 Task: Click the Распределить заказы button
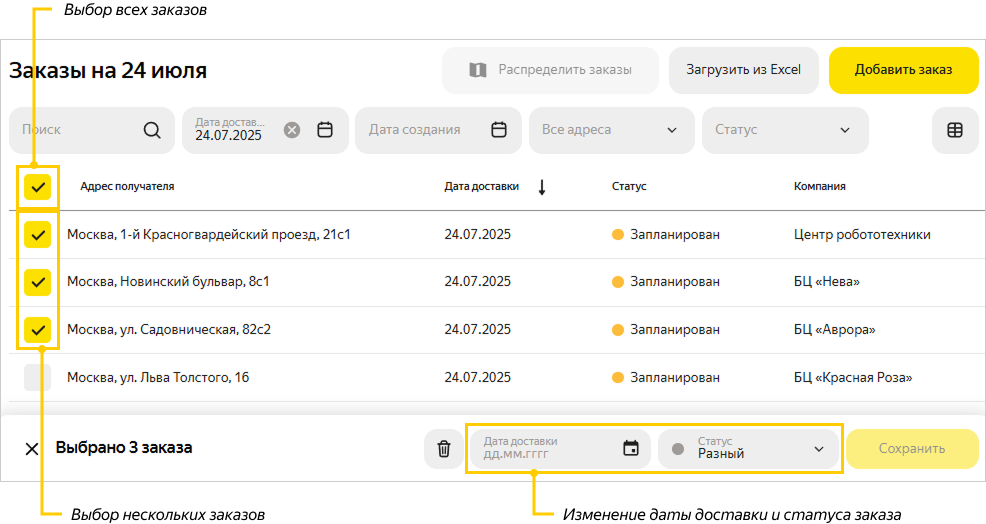550,70
